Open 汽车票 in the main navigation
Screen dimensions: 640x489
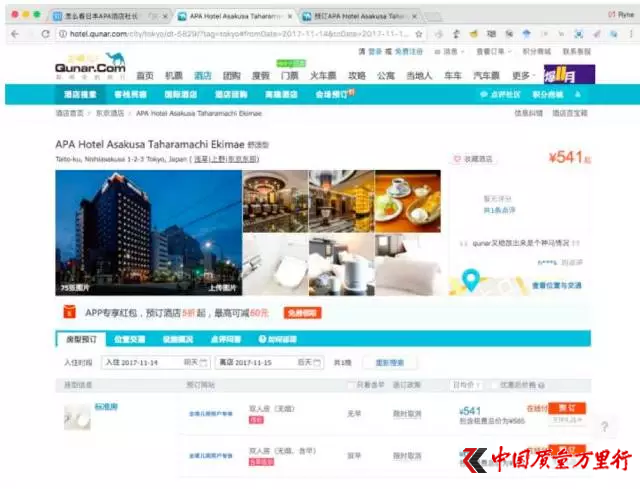486,76
